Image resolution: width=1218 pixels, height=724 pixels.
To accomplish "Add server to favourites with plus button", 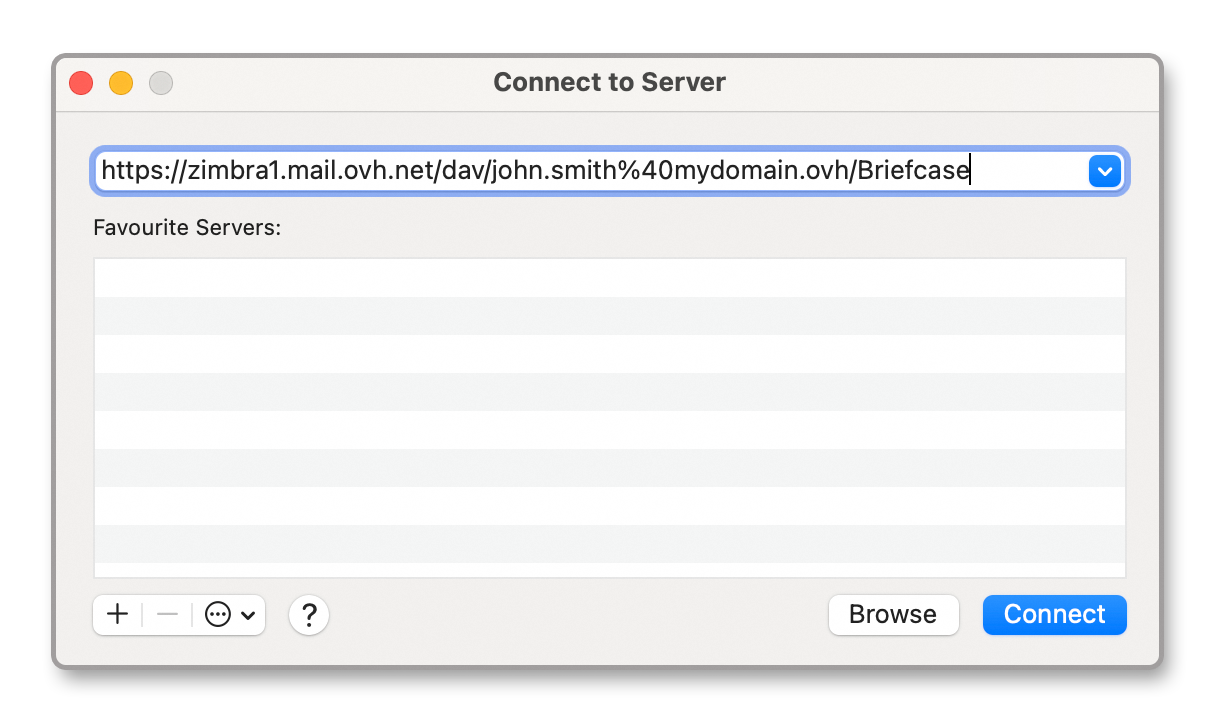I will pos(118,614).
